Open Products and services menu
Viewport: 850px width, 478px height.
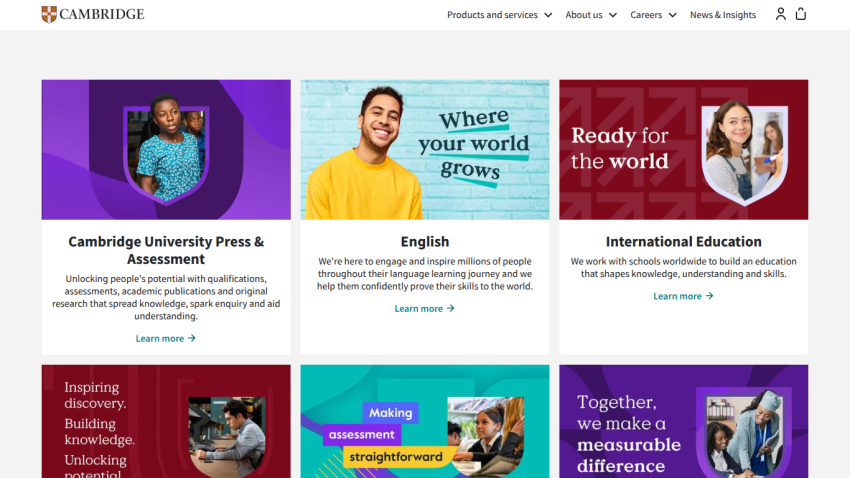(x=492, y=15)
